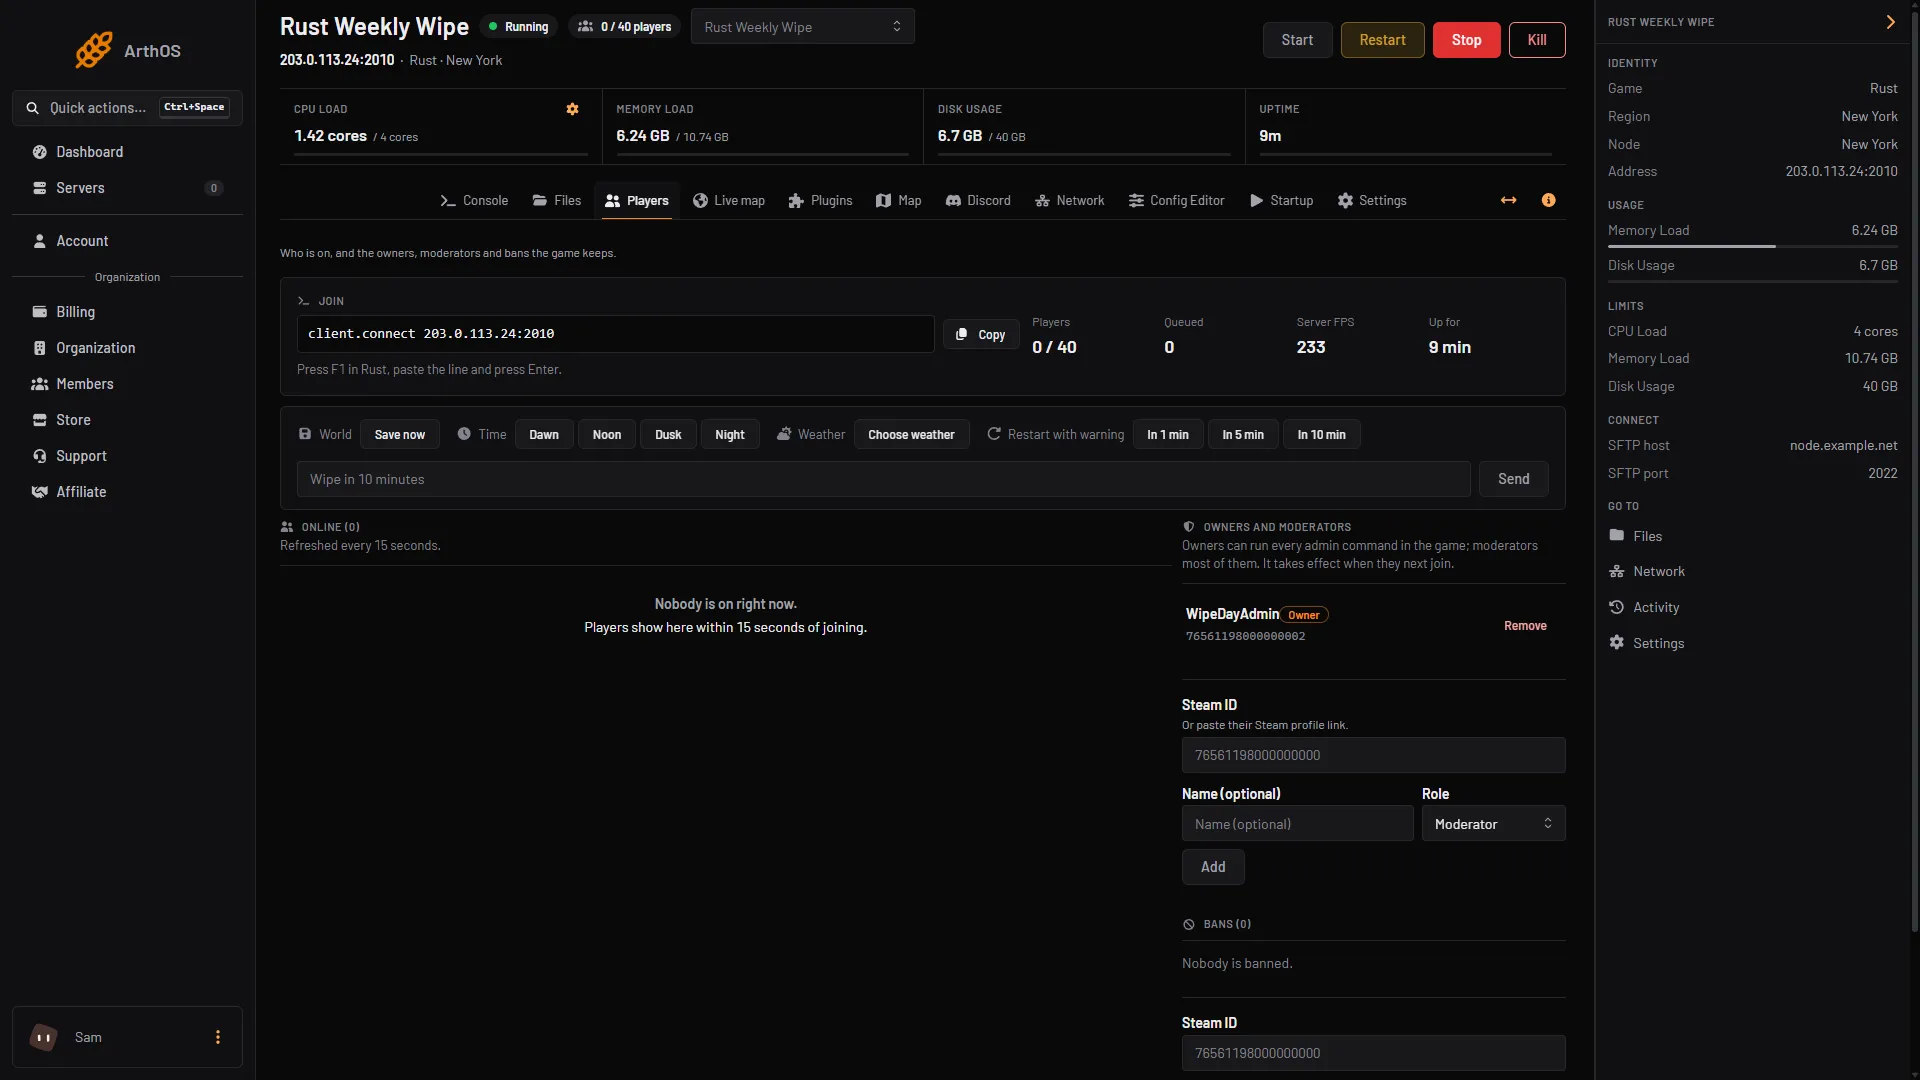
Task: Switch to the Console tab
Action: point(474,201)
